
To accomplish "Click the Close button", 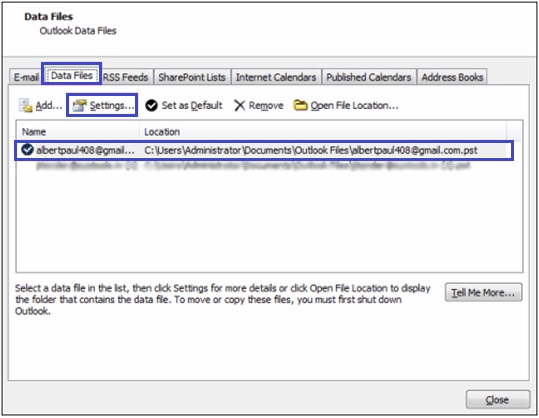I will point(497,400).
